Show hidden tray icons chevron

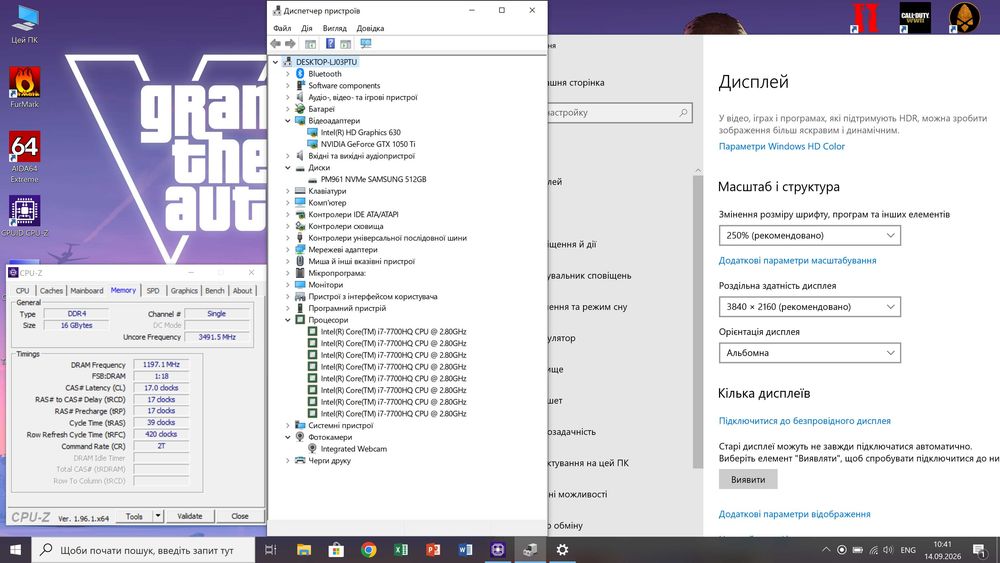click(x=826, y=550)
